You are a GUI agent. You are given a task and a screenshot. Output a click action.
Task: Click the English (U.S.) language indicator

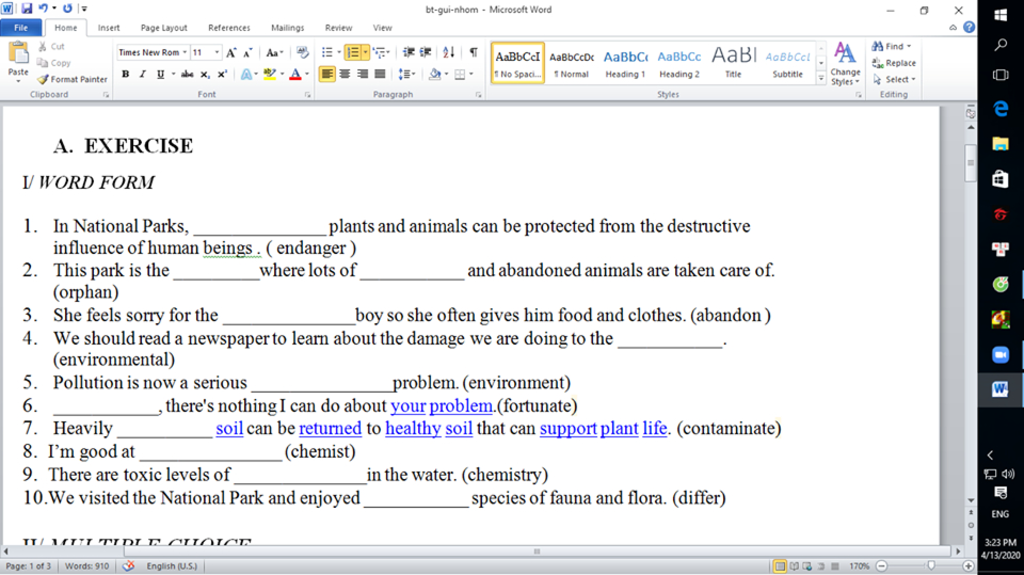point(172,566)
